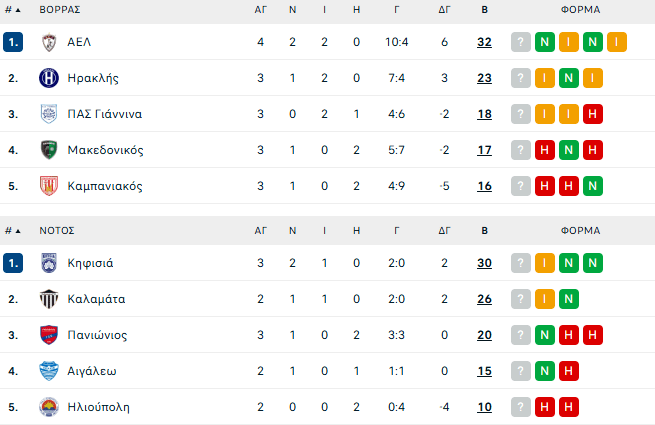Viewport: 655px width, 425px height.
Task: Open the Καλαμάτα team badge
Action: tap(49, 299)
